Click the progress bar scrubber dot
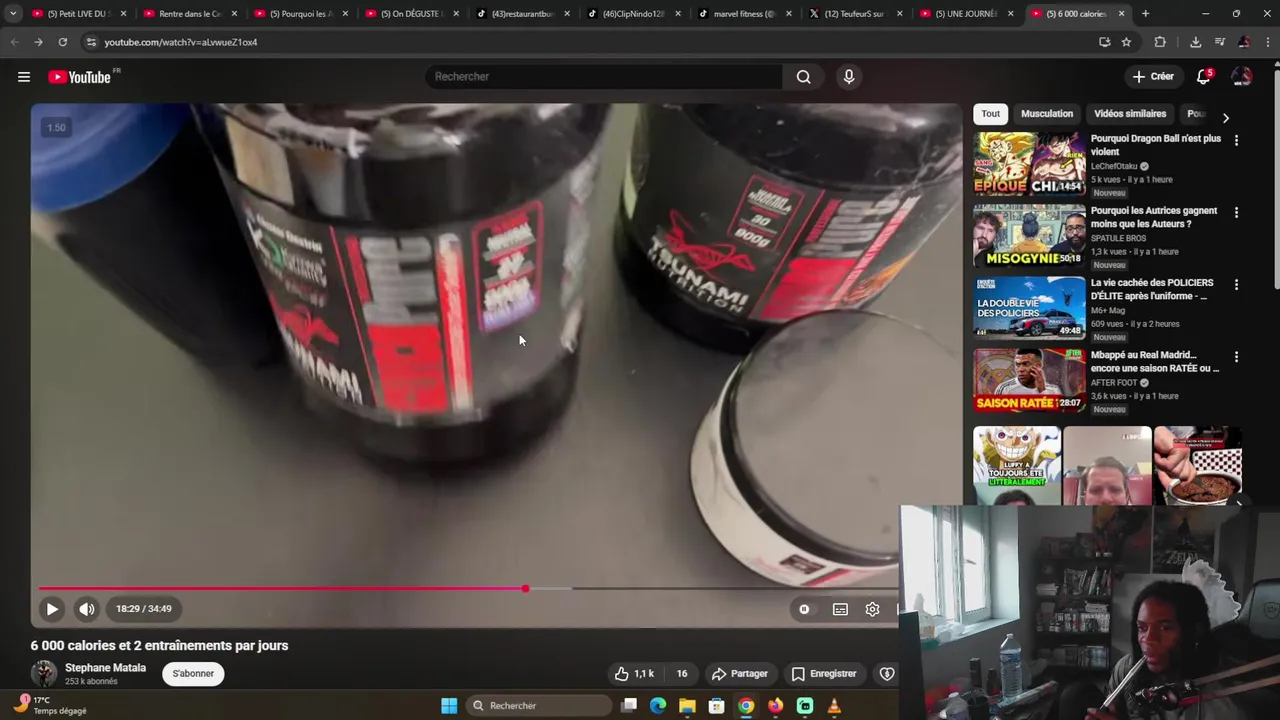This screenshot has height=720, width=1280. click(x=525, y=588)
